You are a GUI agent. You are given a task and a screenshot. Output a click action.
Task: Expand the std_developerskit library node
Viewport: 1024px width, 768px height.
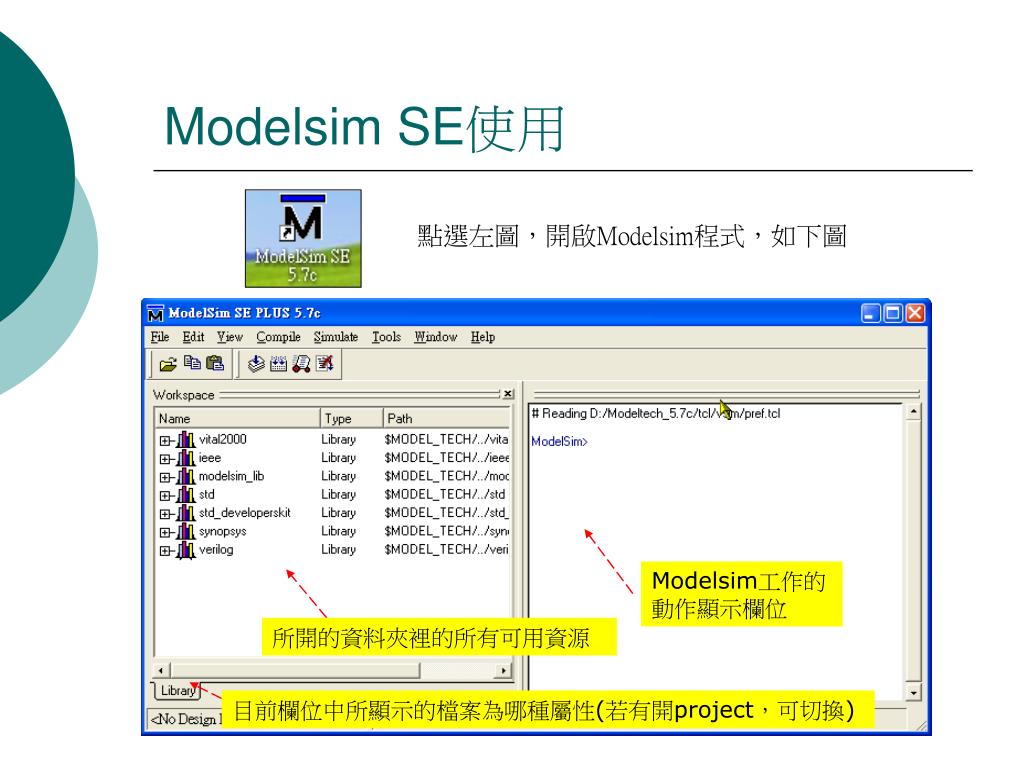(x=165, y=514)
